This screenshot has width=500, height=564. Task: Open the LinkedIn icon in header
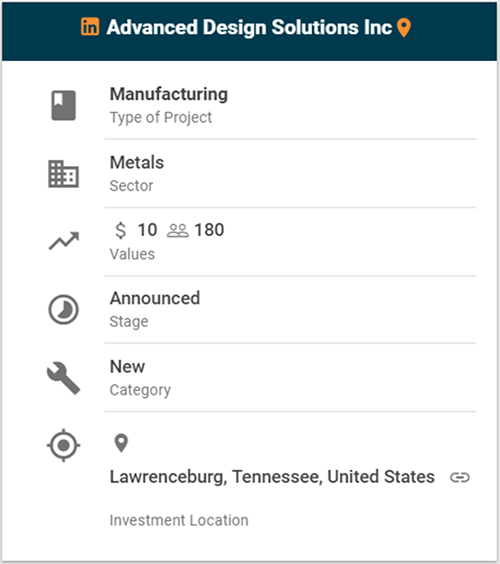[x=90, y=27]
